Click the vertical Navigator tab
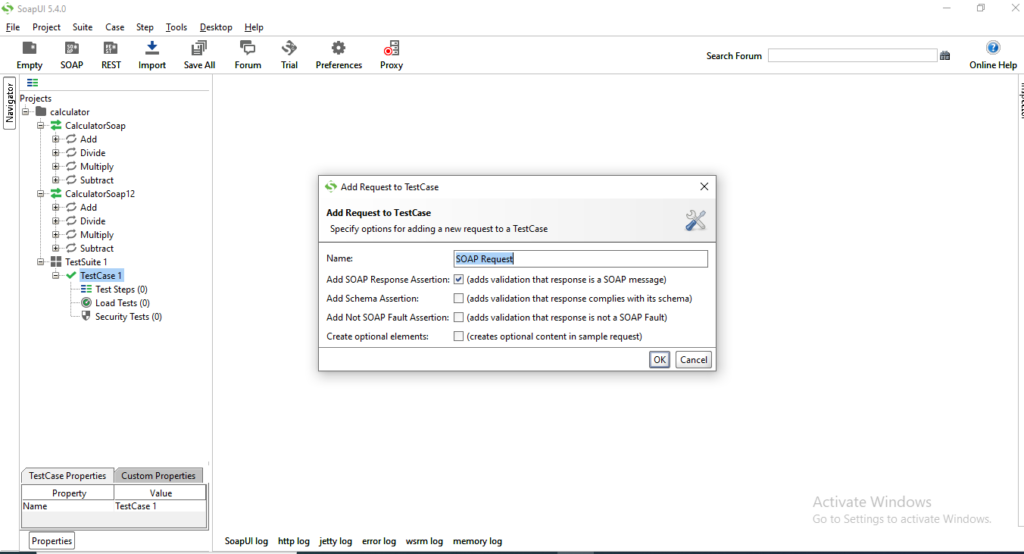Image resolution: width=1024 pixels, height=554 pixels. 10,103
